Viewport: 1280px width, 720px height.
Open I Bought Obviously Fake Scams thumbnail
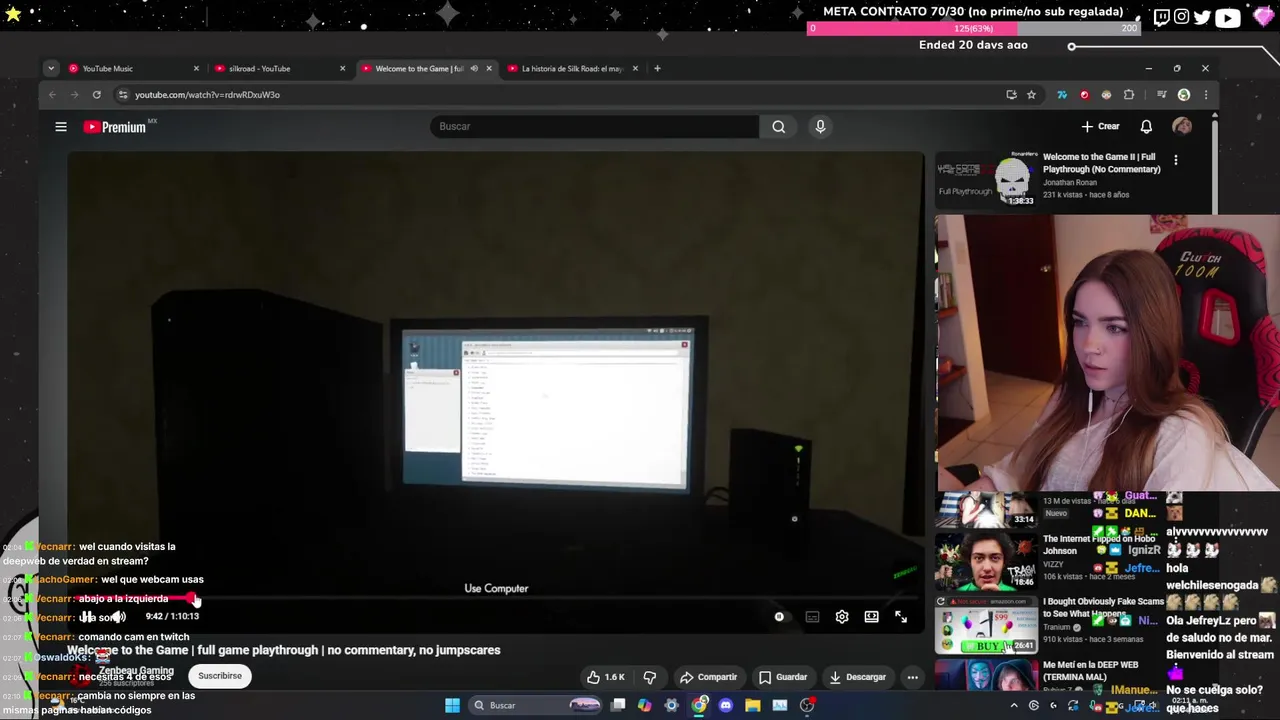(x=986, y=623)
